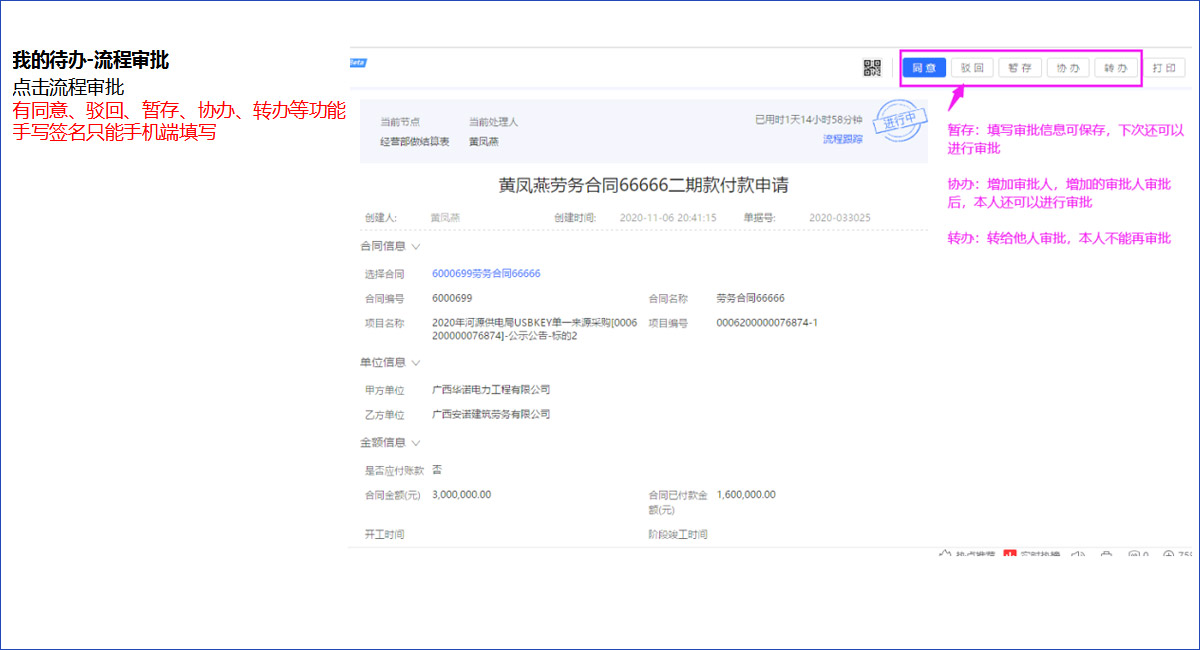
Task: Open the QR code icon
Action: [x=872, y=68]
